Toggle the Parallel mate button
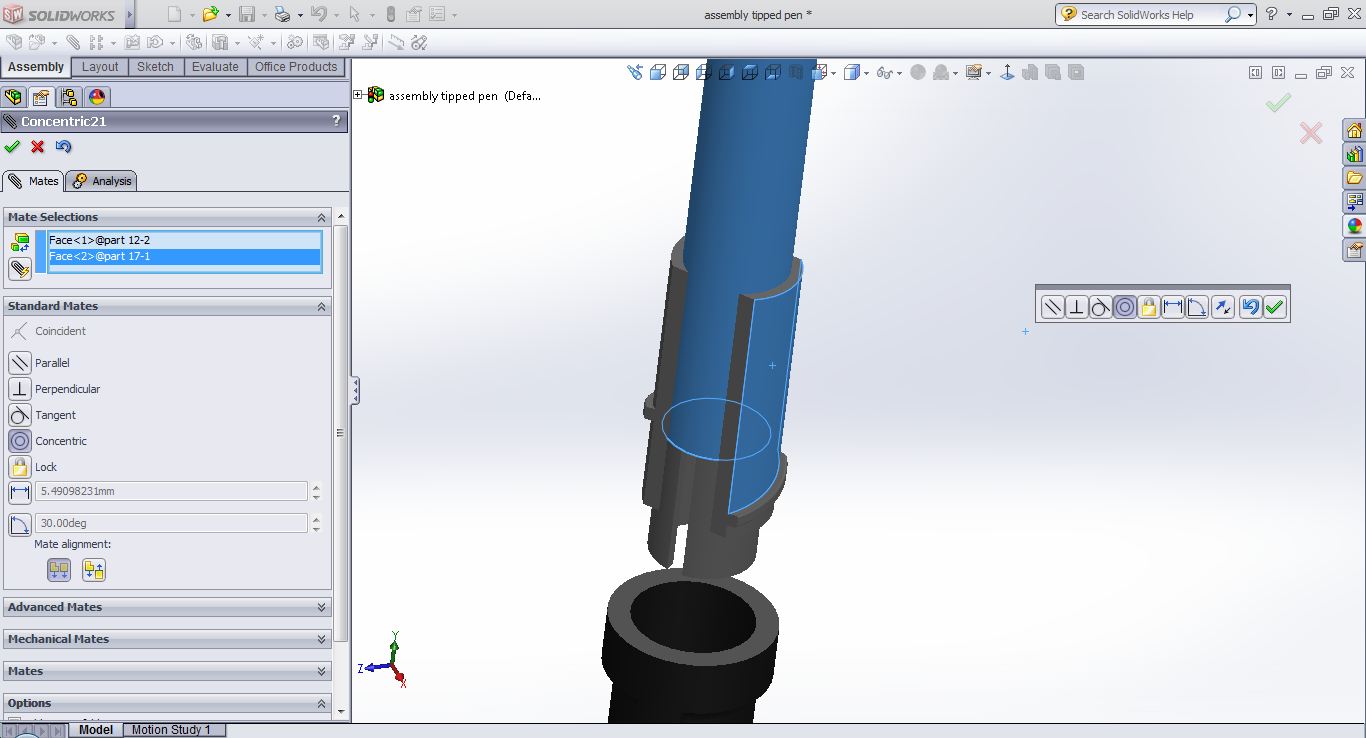The image size is (1366, 738). click(20, 363)
